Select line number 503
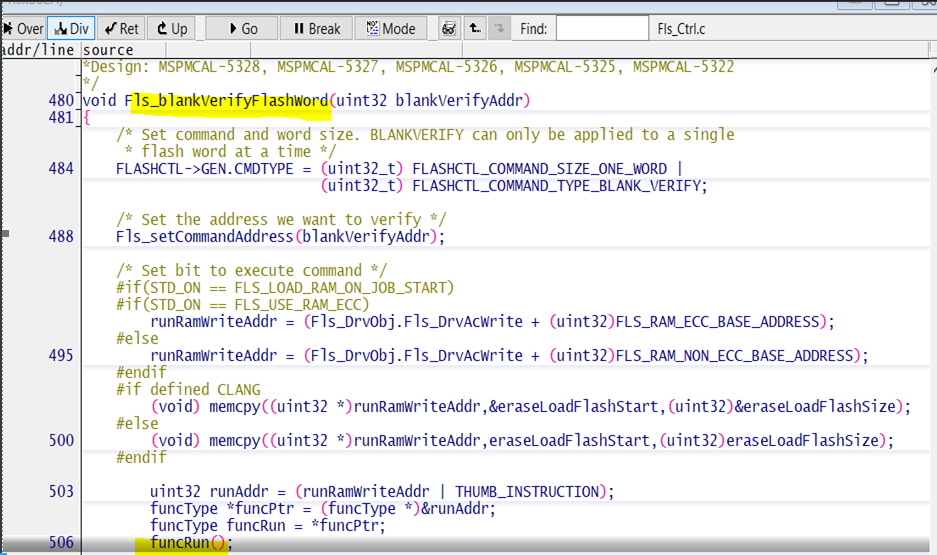Viewport: 937px width, 555px height. tap(61, 491)
